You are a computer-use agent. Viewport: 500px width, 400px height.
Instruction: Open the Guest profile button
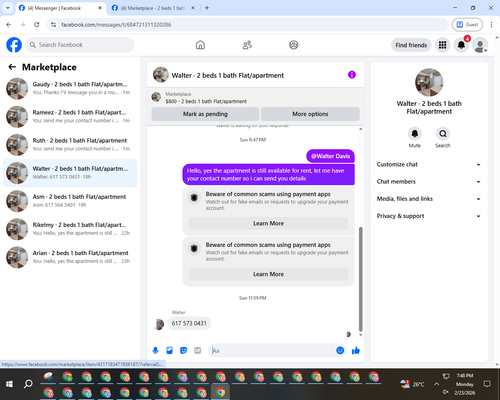click(467, 25)
